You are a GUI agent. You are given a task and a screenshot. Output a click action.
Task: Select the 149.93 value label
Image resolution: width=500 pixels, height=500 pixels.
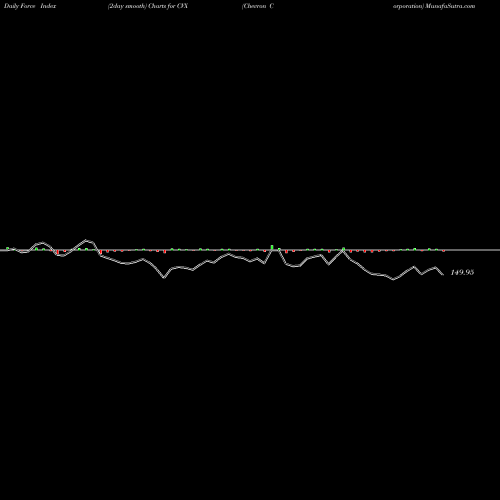click(x=462, y=272)
